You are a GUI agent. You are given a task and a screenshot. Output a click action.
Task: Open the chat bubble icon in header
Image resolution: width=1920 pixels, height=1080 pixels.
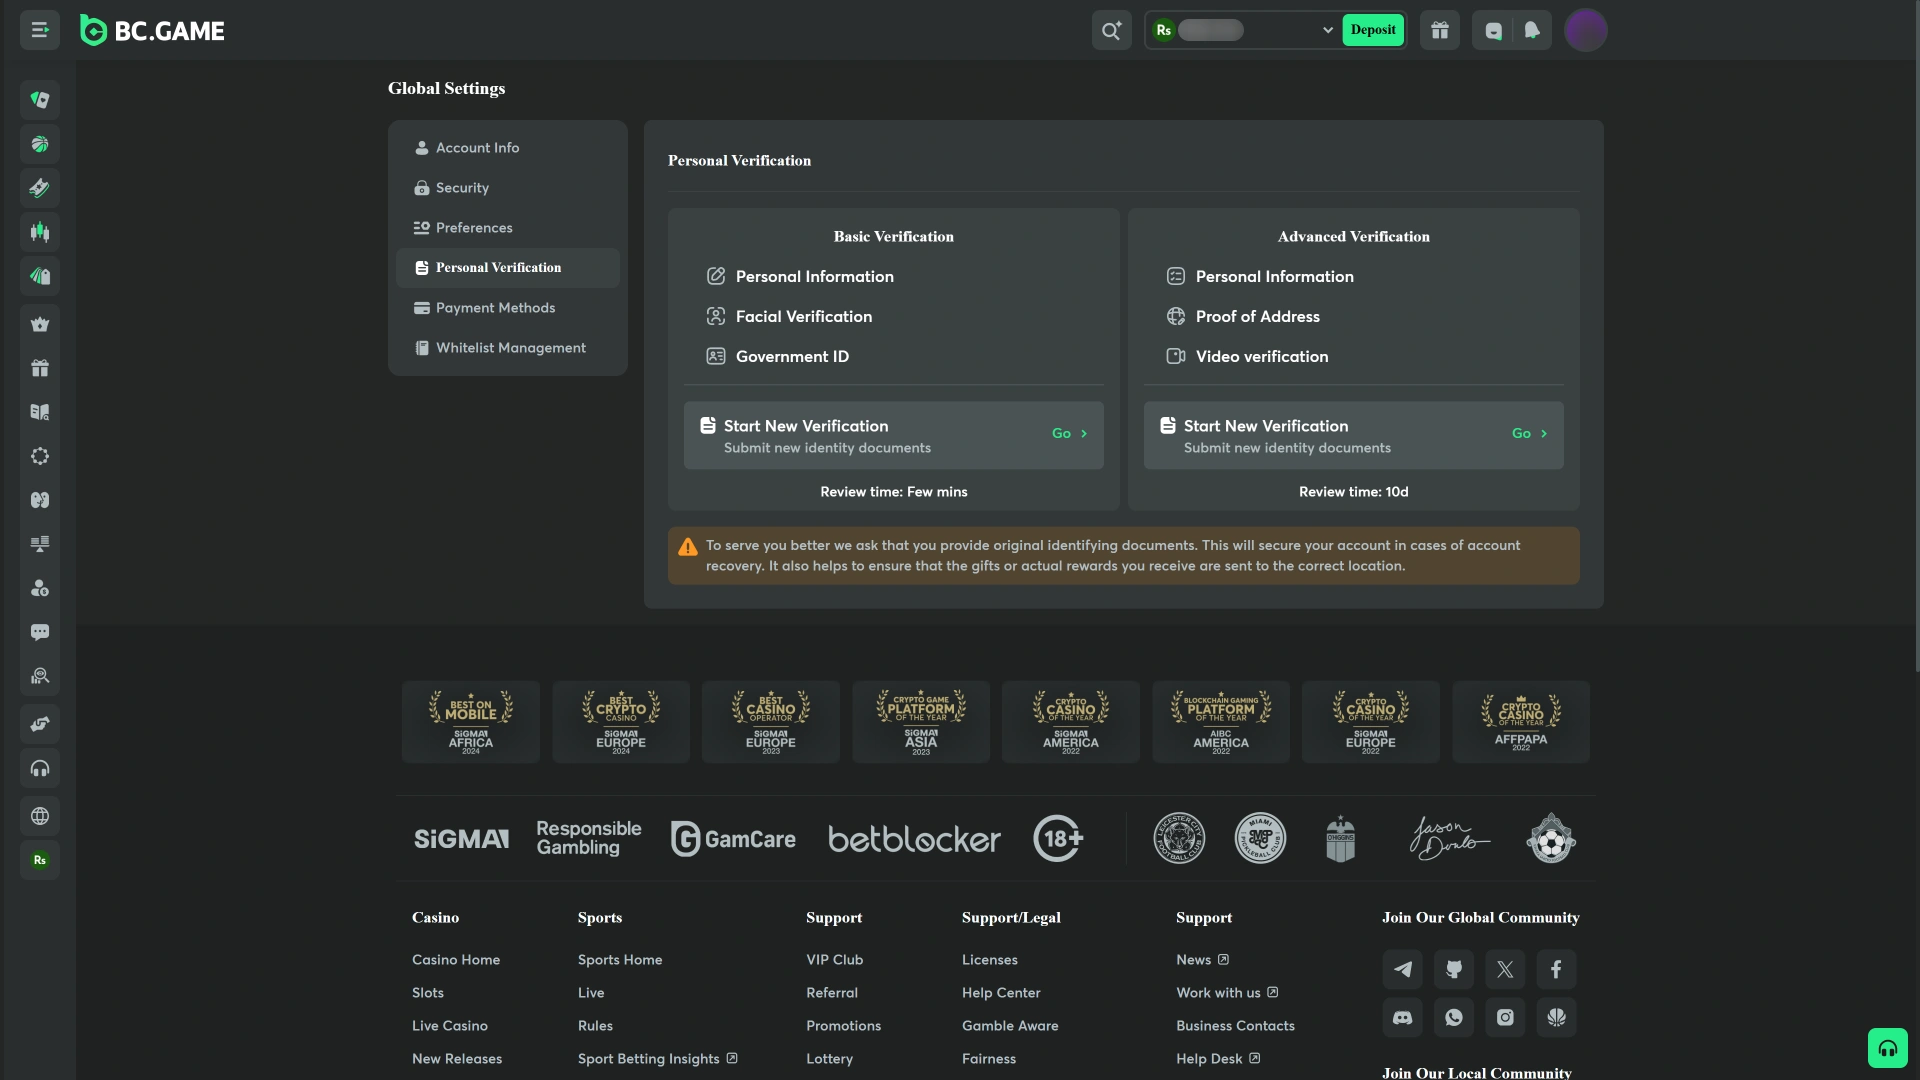point(1493,30)
